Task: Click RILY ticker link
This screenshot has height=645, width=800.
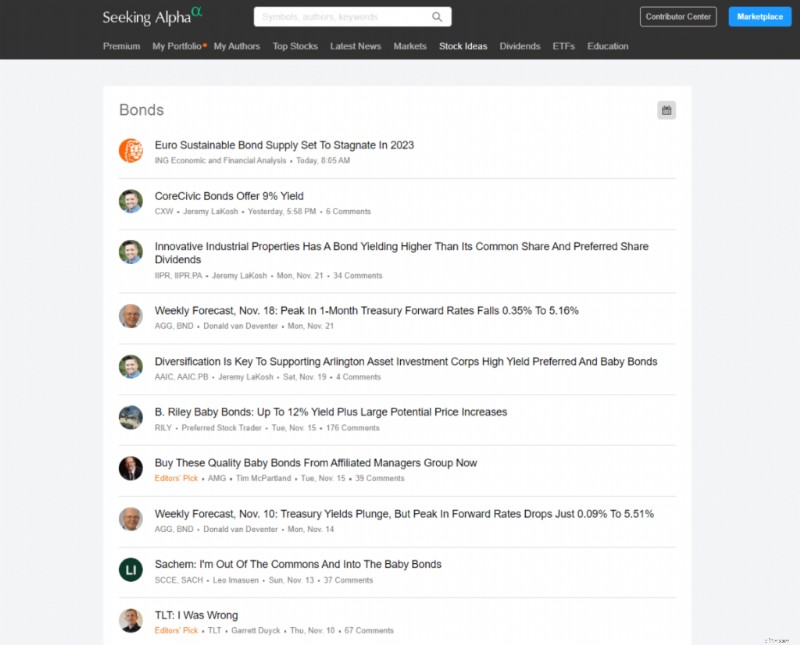Action: (163, 428)
